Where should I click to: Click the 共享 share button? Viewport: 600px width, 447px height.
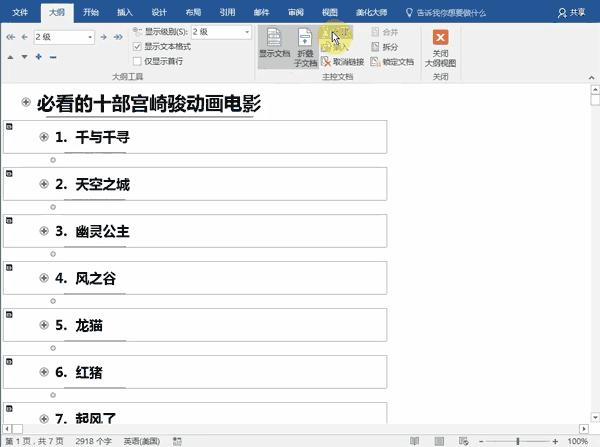(x=572, y=13)
